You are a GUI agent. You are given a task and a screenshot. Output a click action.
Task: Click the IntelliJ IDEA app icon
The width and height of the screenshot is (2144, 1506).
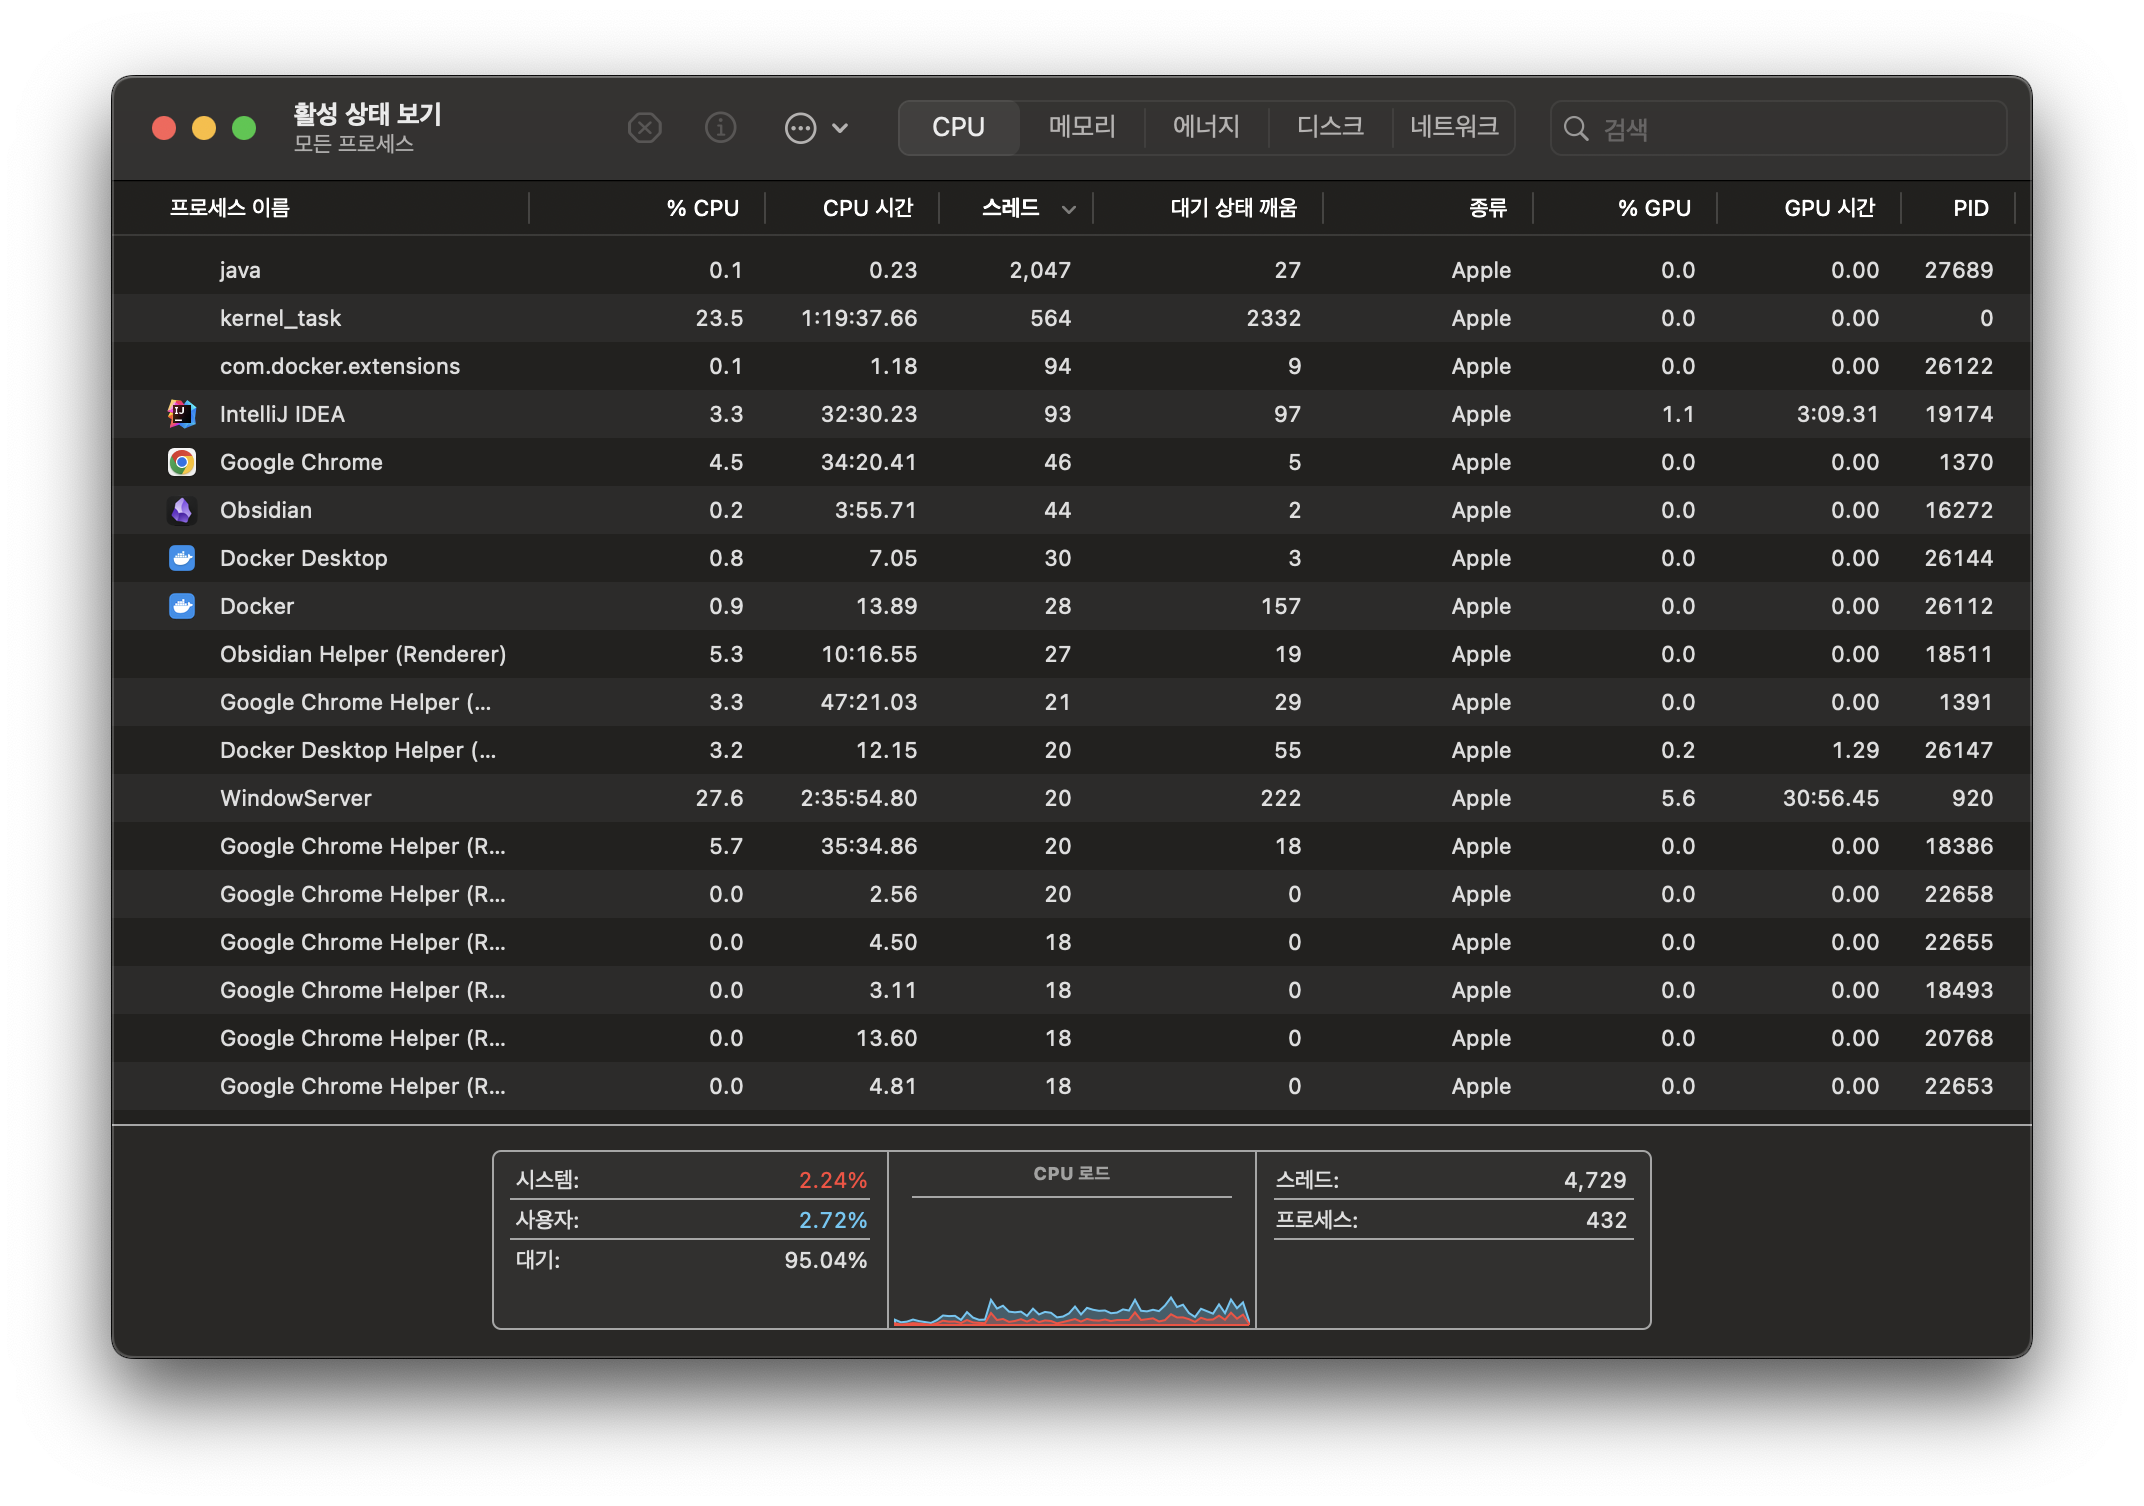(x=181, y=414)
